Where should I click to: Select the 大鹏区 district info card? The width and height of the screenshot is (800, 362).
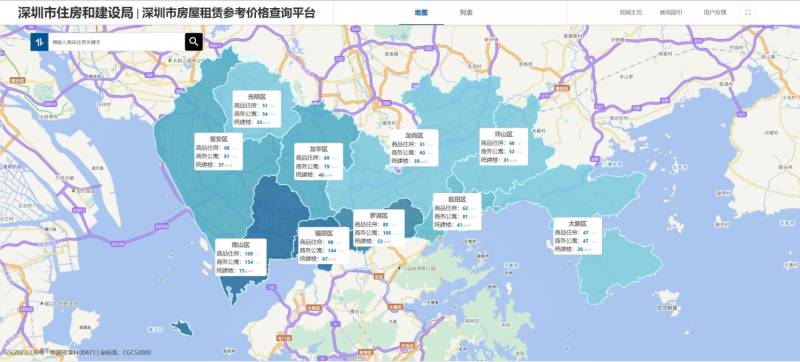click(x=578, y=236)
